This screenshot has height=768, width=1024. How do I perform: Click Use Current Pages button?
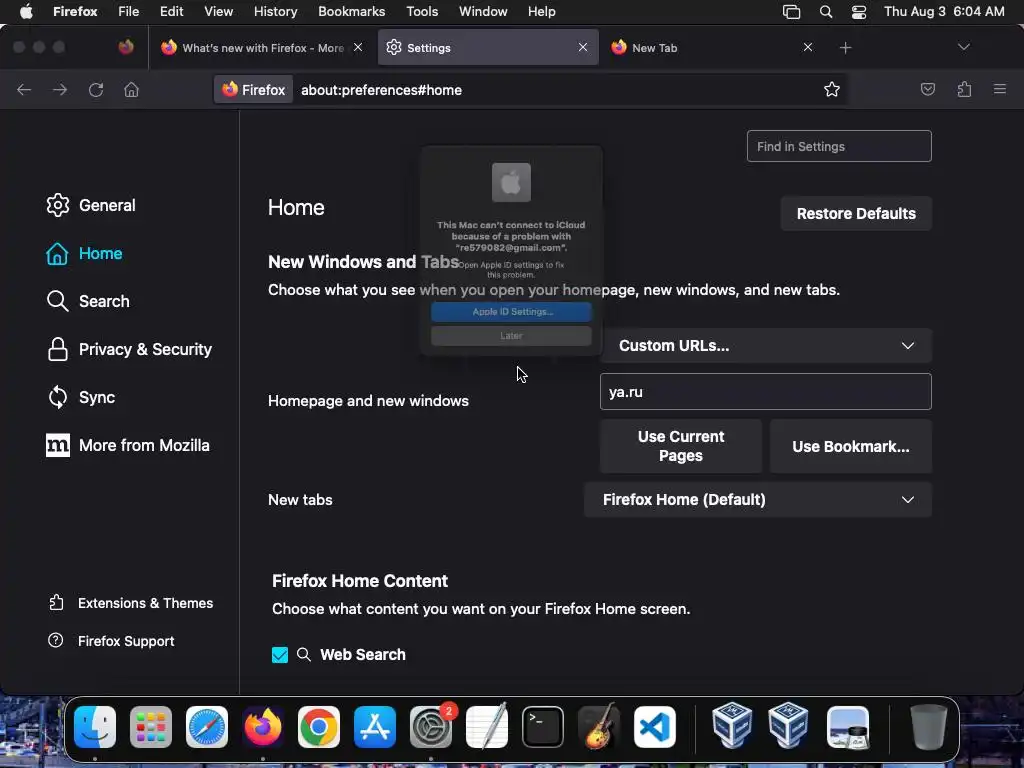[x=680, y=446]
